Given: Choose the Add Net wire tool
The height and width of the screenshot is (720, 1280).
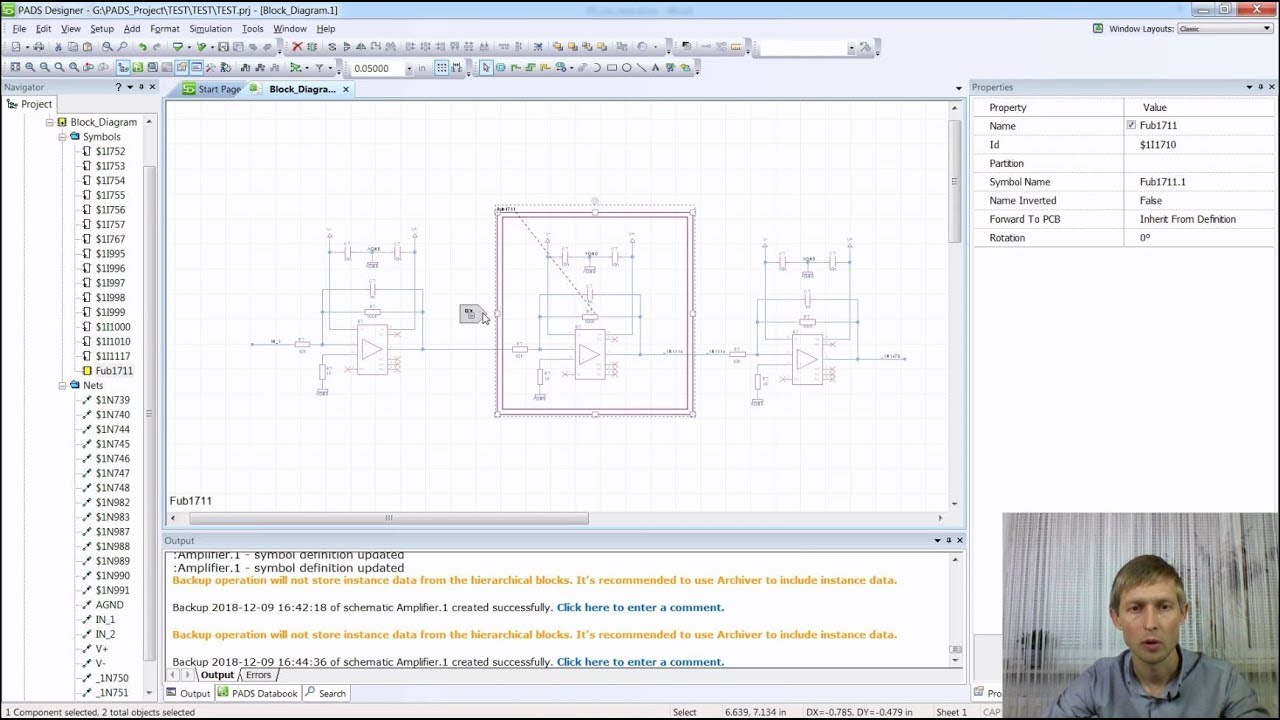Looking at the screenshot, I should point(516,68).
